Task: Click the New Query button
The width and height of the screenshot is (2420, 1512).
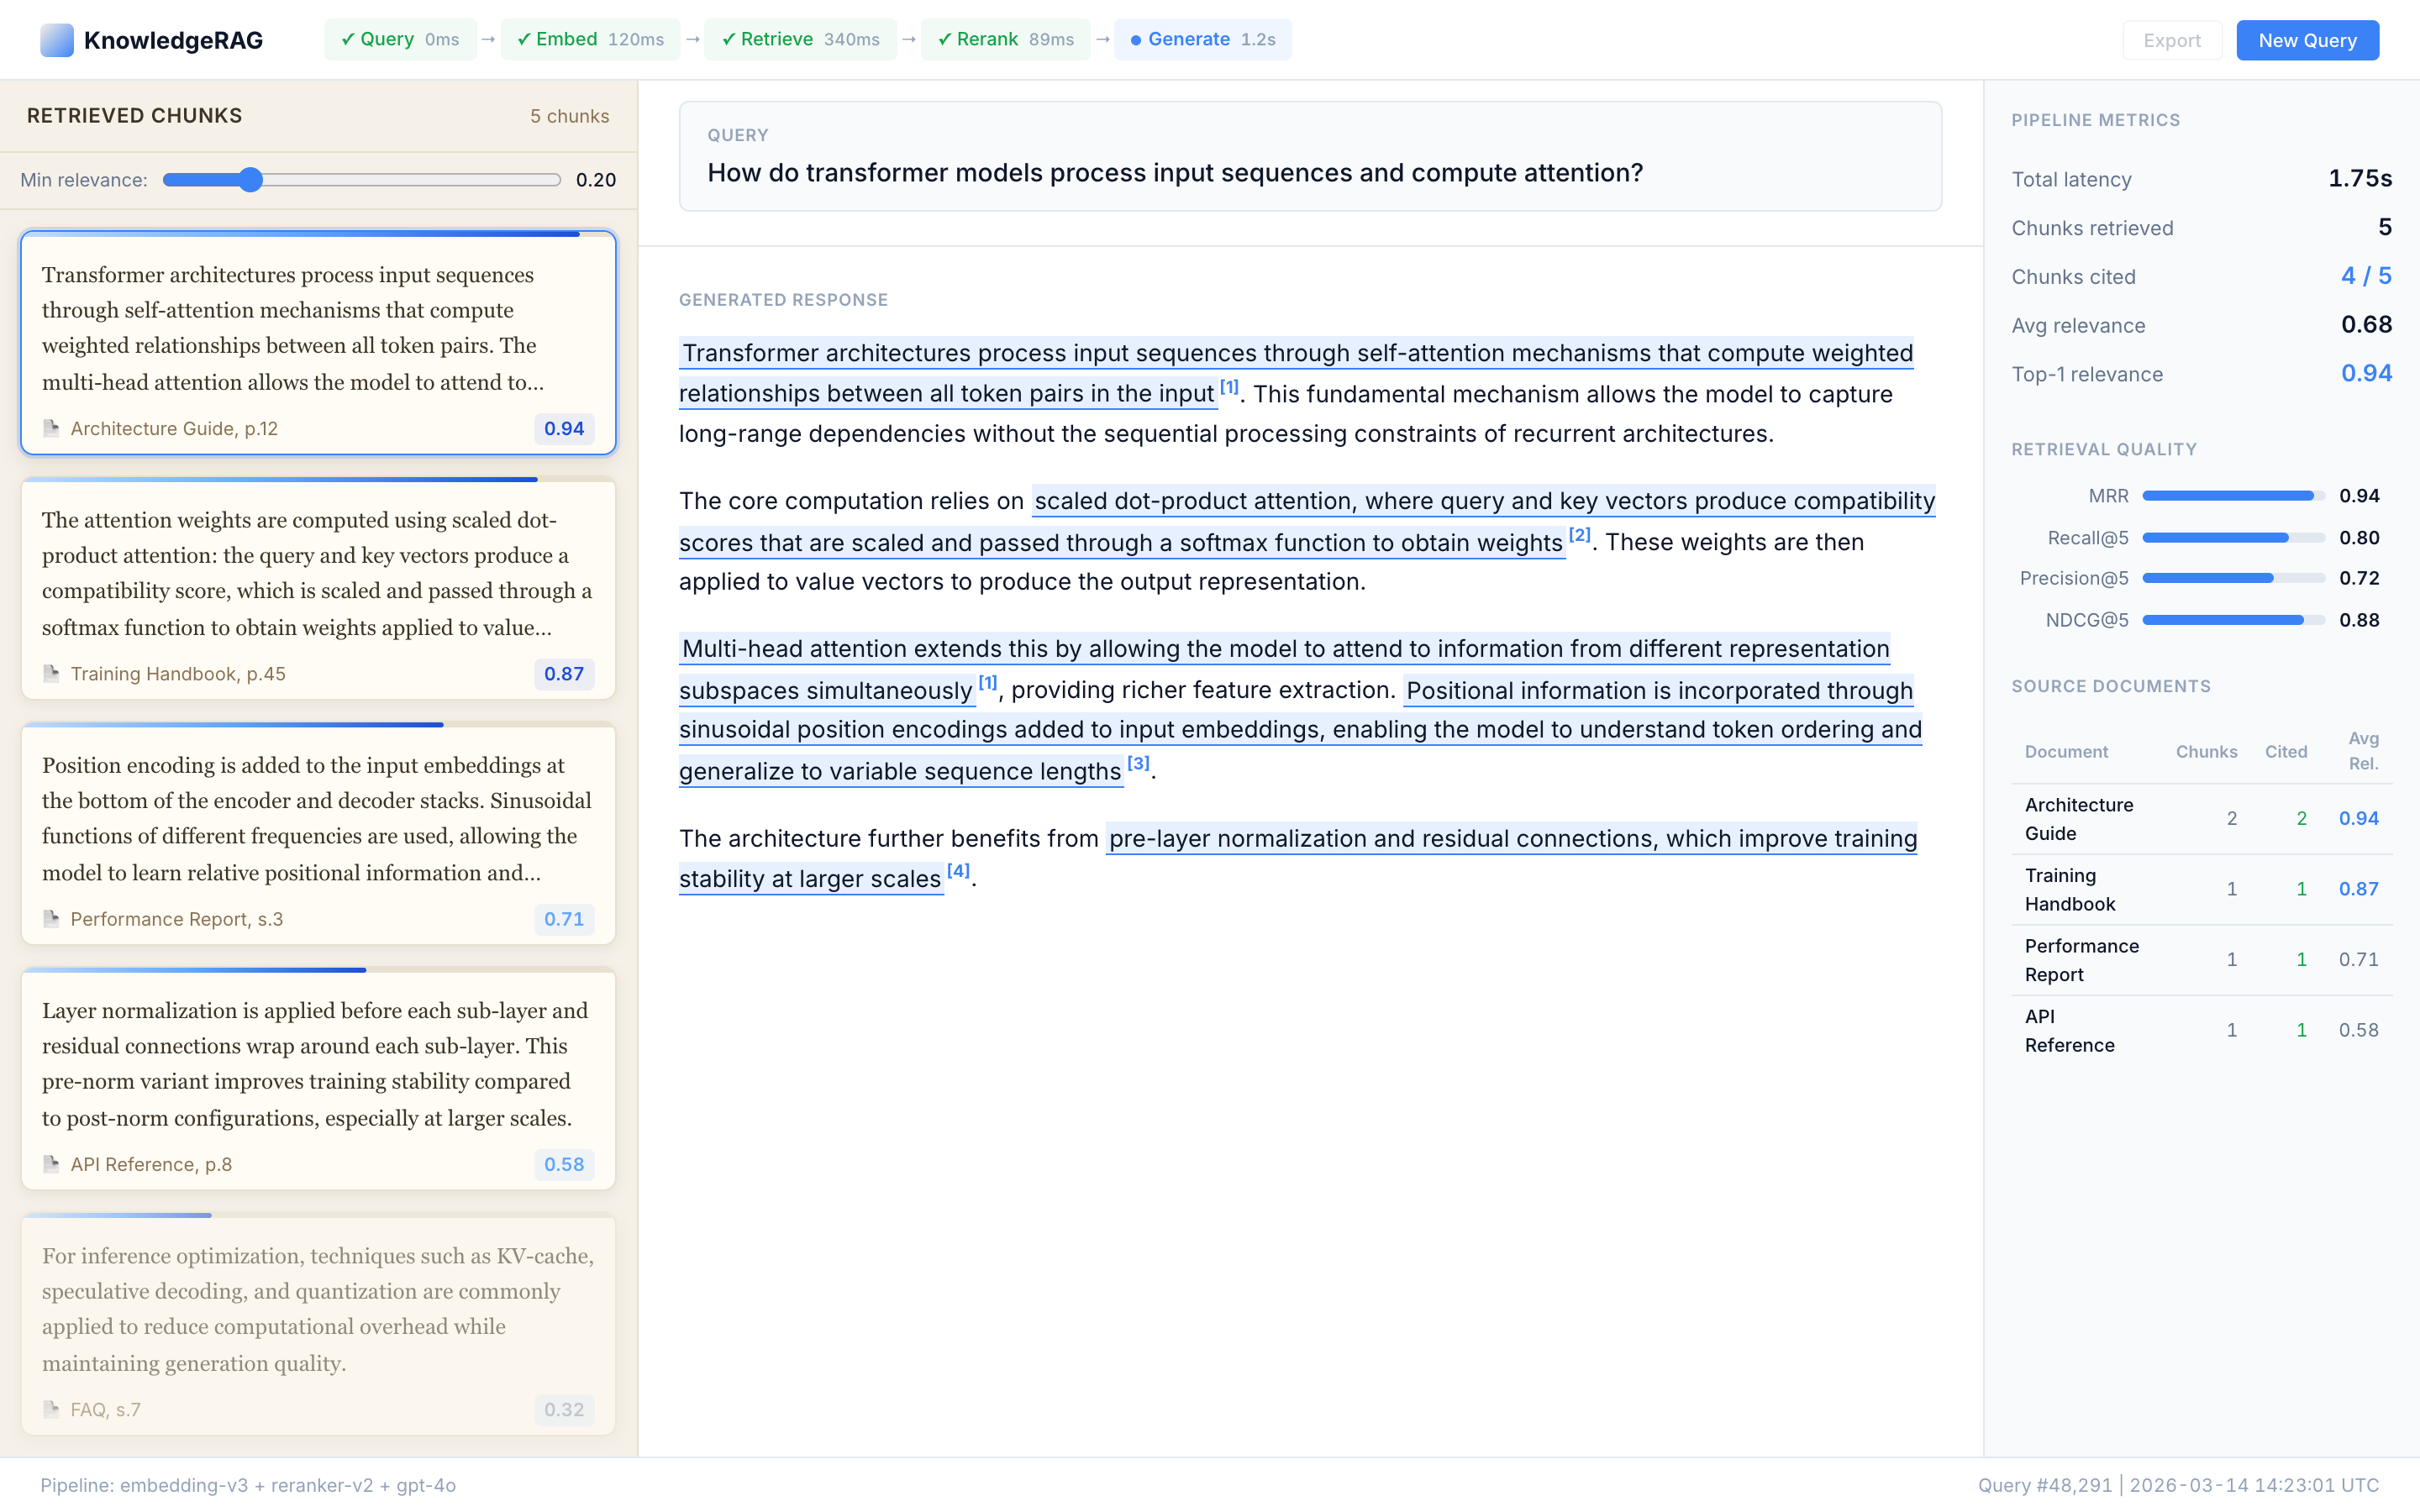Action: [x=2308, y=40]
